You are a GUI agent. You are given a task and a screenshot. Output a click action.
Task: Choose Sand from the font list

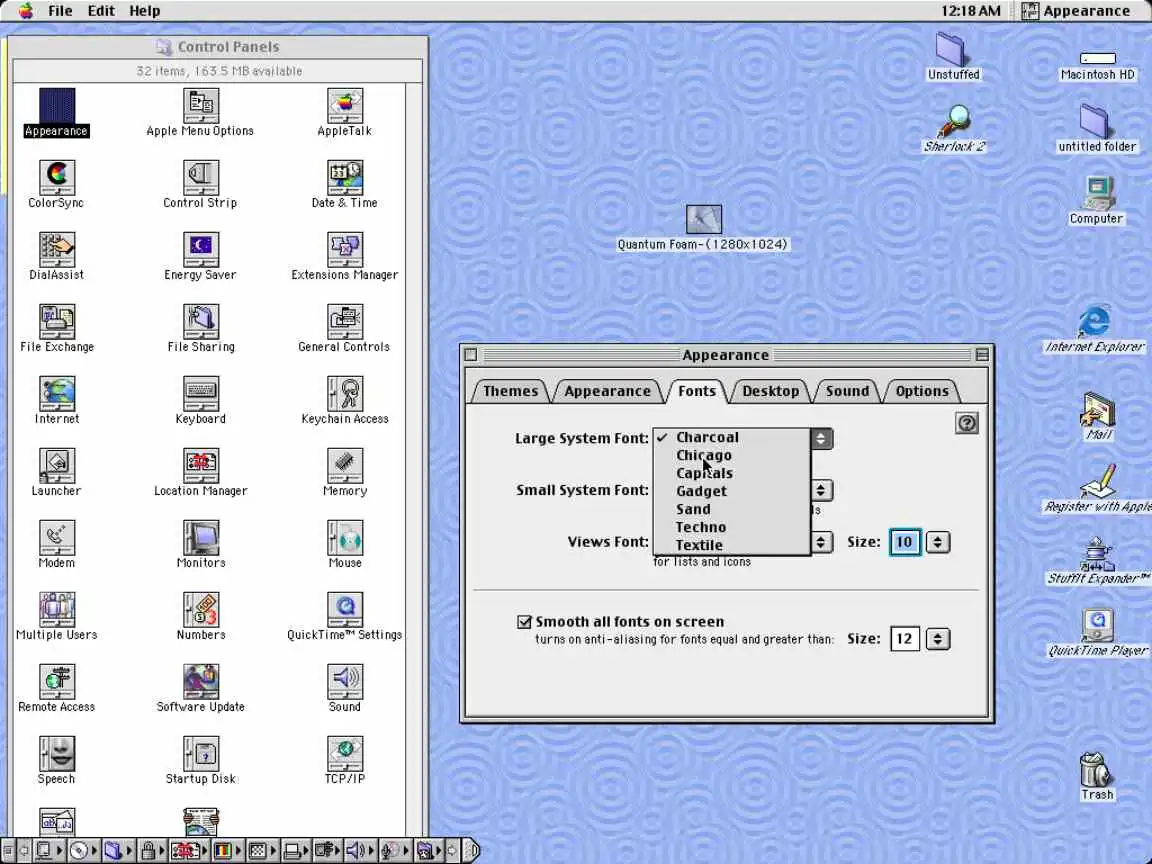732,509
